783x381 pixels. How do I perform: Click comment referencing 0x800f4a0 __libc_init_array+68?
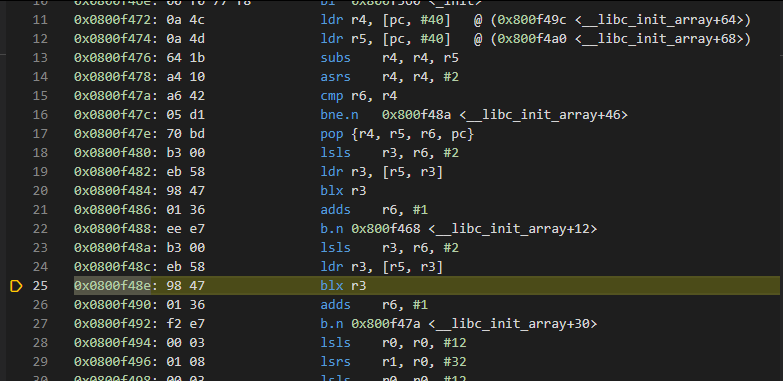pyautogui.click(x=612, y=39)
